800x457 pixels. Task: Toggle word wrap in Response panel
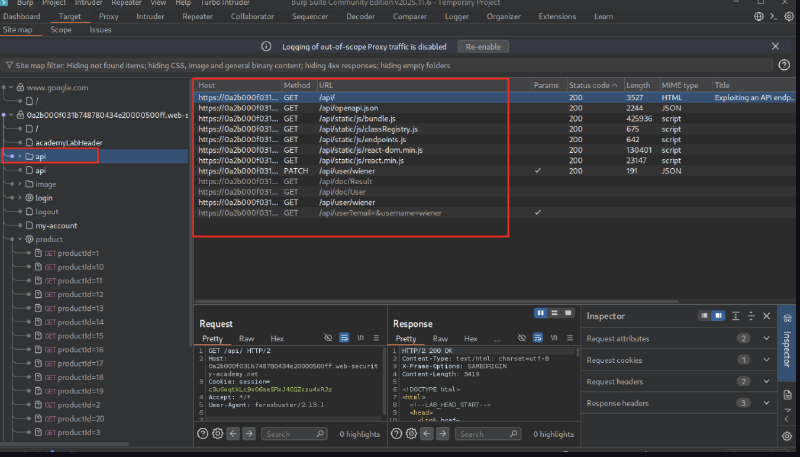coord(538,338)
